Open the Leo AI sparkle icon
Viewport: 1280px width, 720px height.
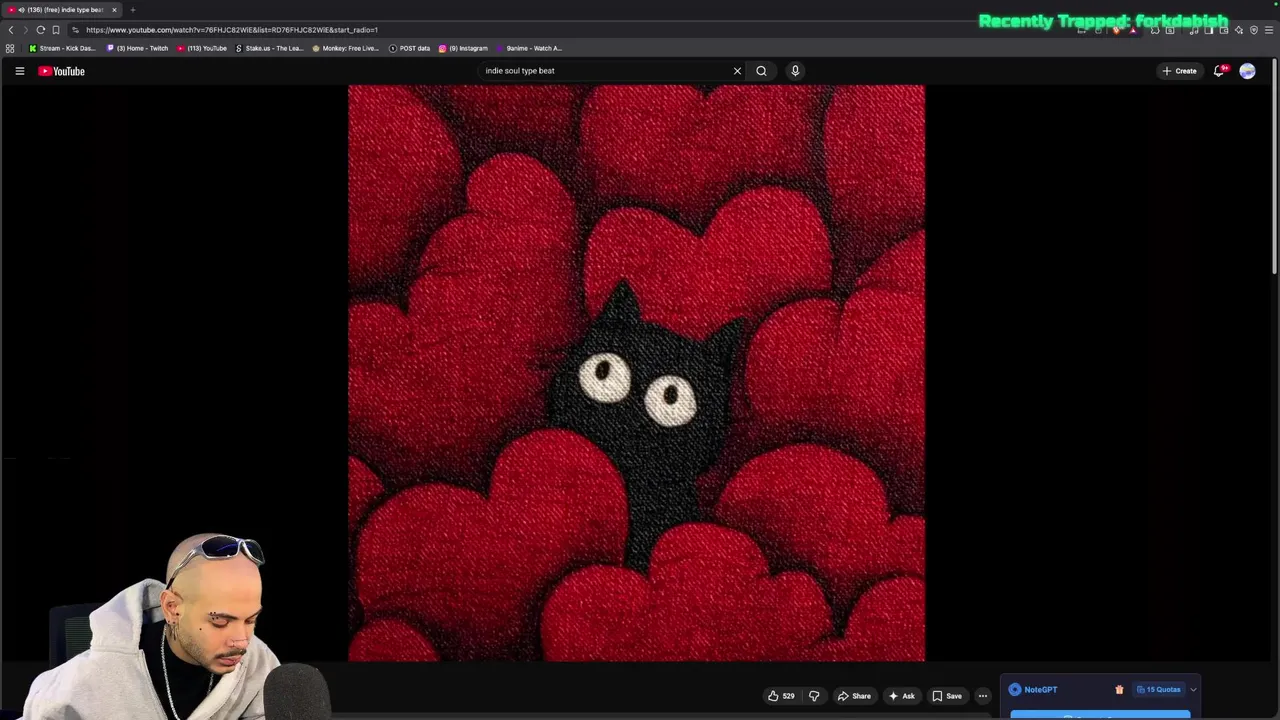[1239, 31]
